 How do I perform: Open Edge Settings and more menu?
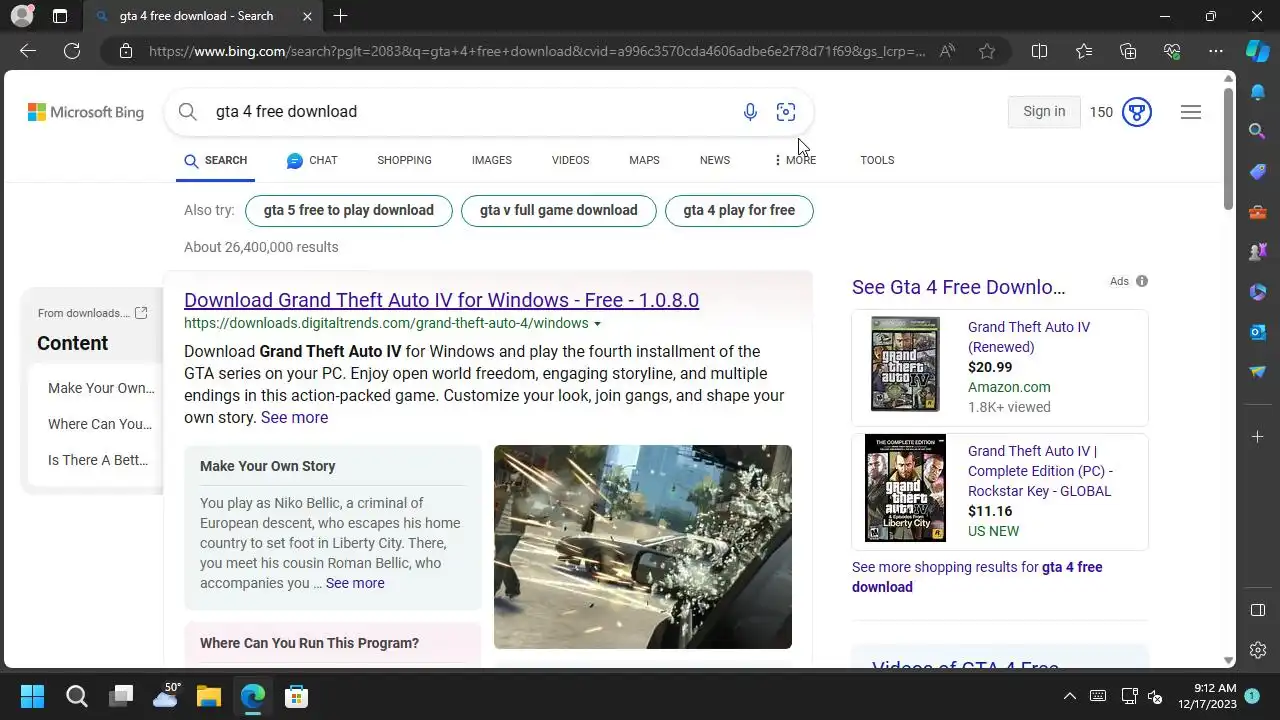click(1216, 51)
